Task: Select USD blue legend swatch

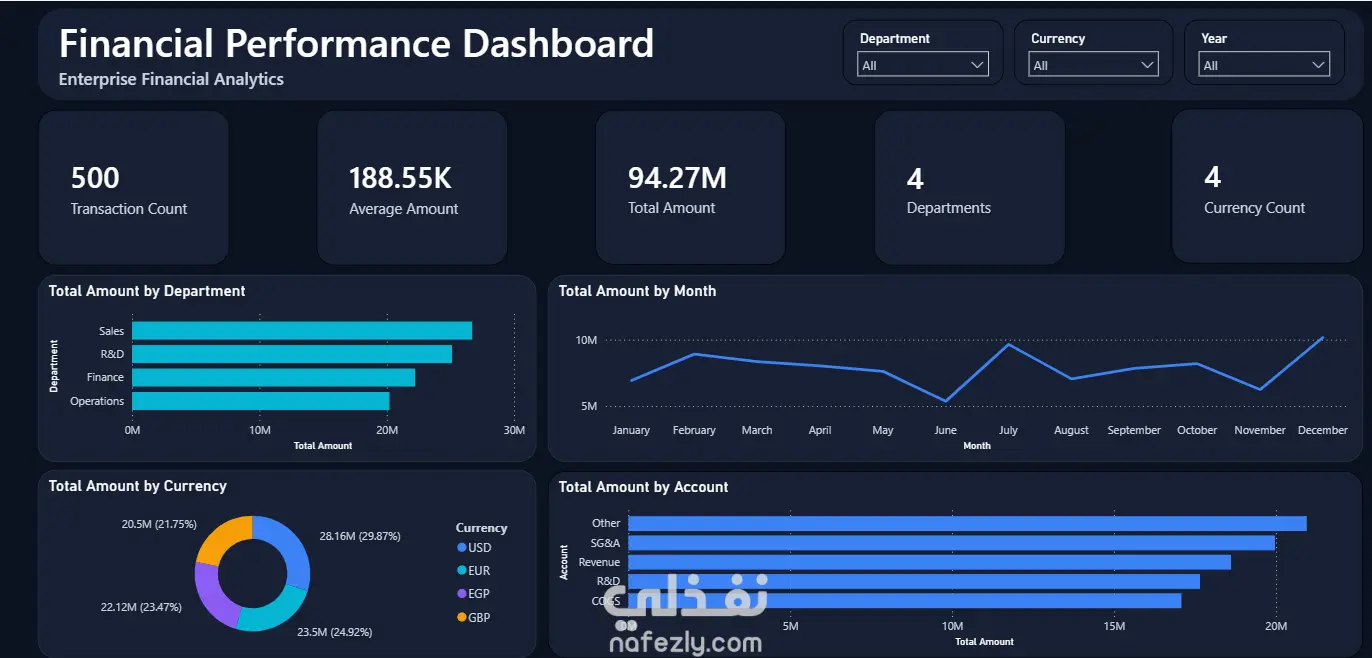Action: tap(461, 547)
